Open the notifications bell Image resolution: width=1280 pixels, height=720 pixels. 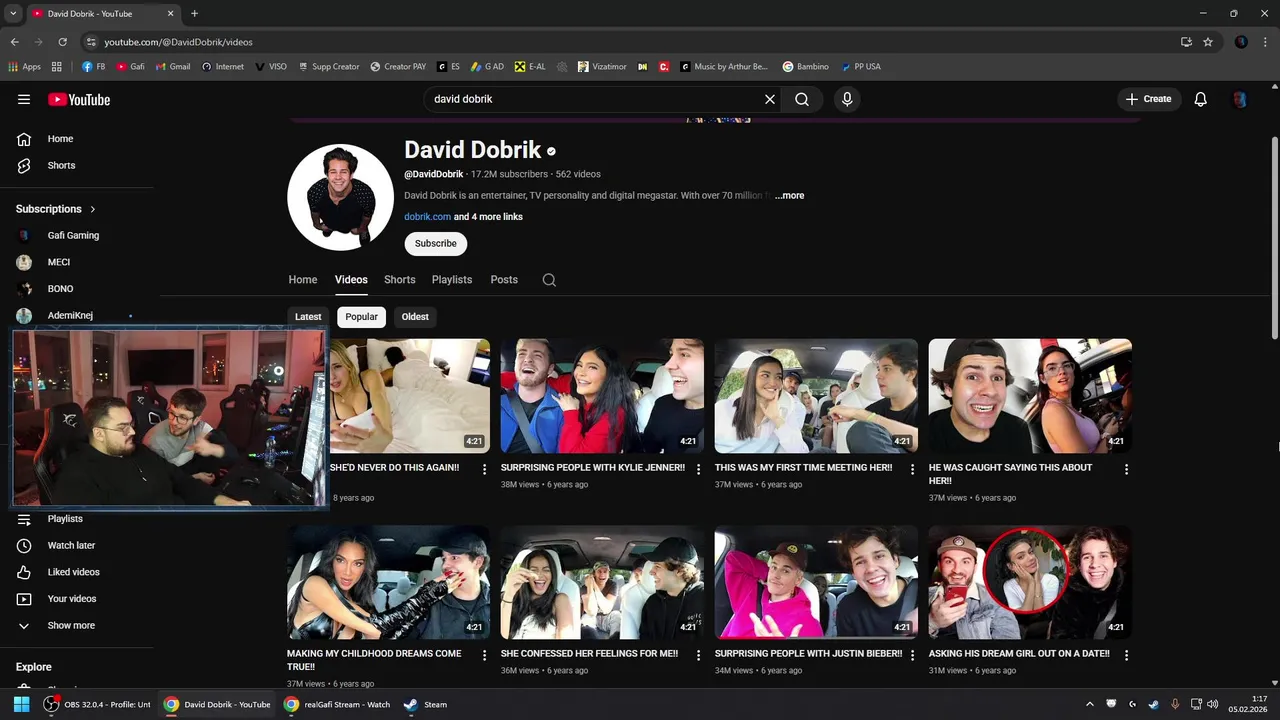[x=1201, y=99]
